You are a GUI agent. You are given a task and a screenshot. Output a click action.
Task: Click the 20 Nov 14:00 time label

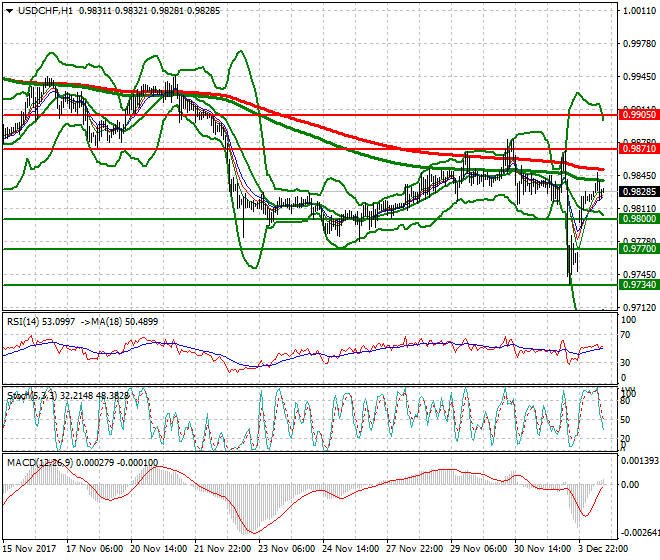[x=159, y=549]
